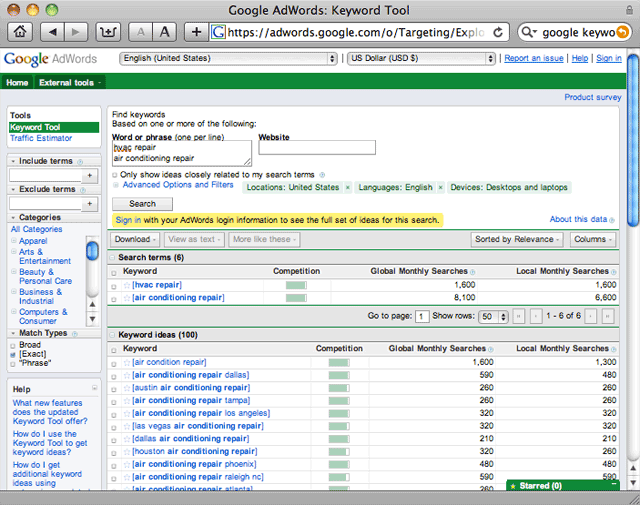The width and height of the screenshot is (640, 505).
Task: Select the "Phrase" match type checkbox
Action: 13,364
